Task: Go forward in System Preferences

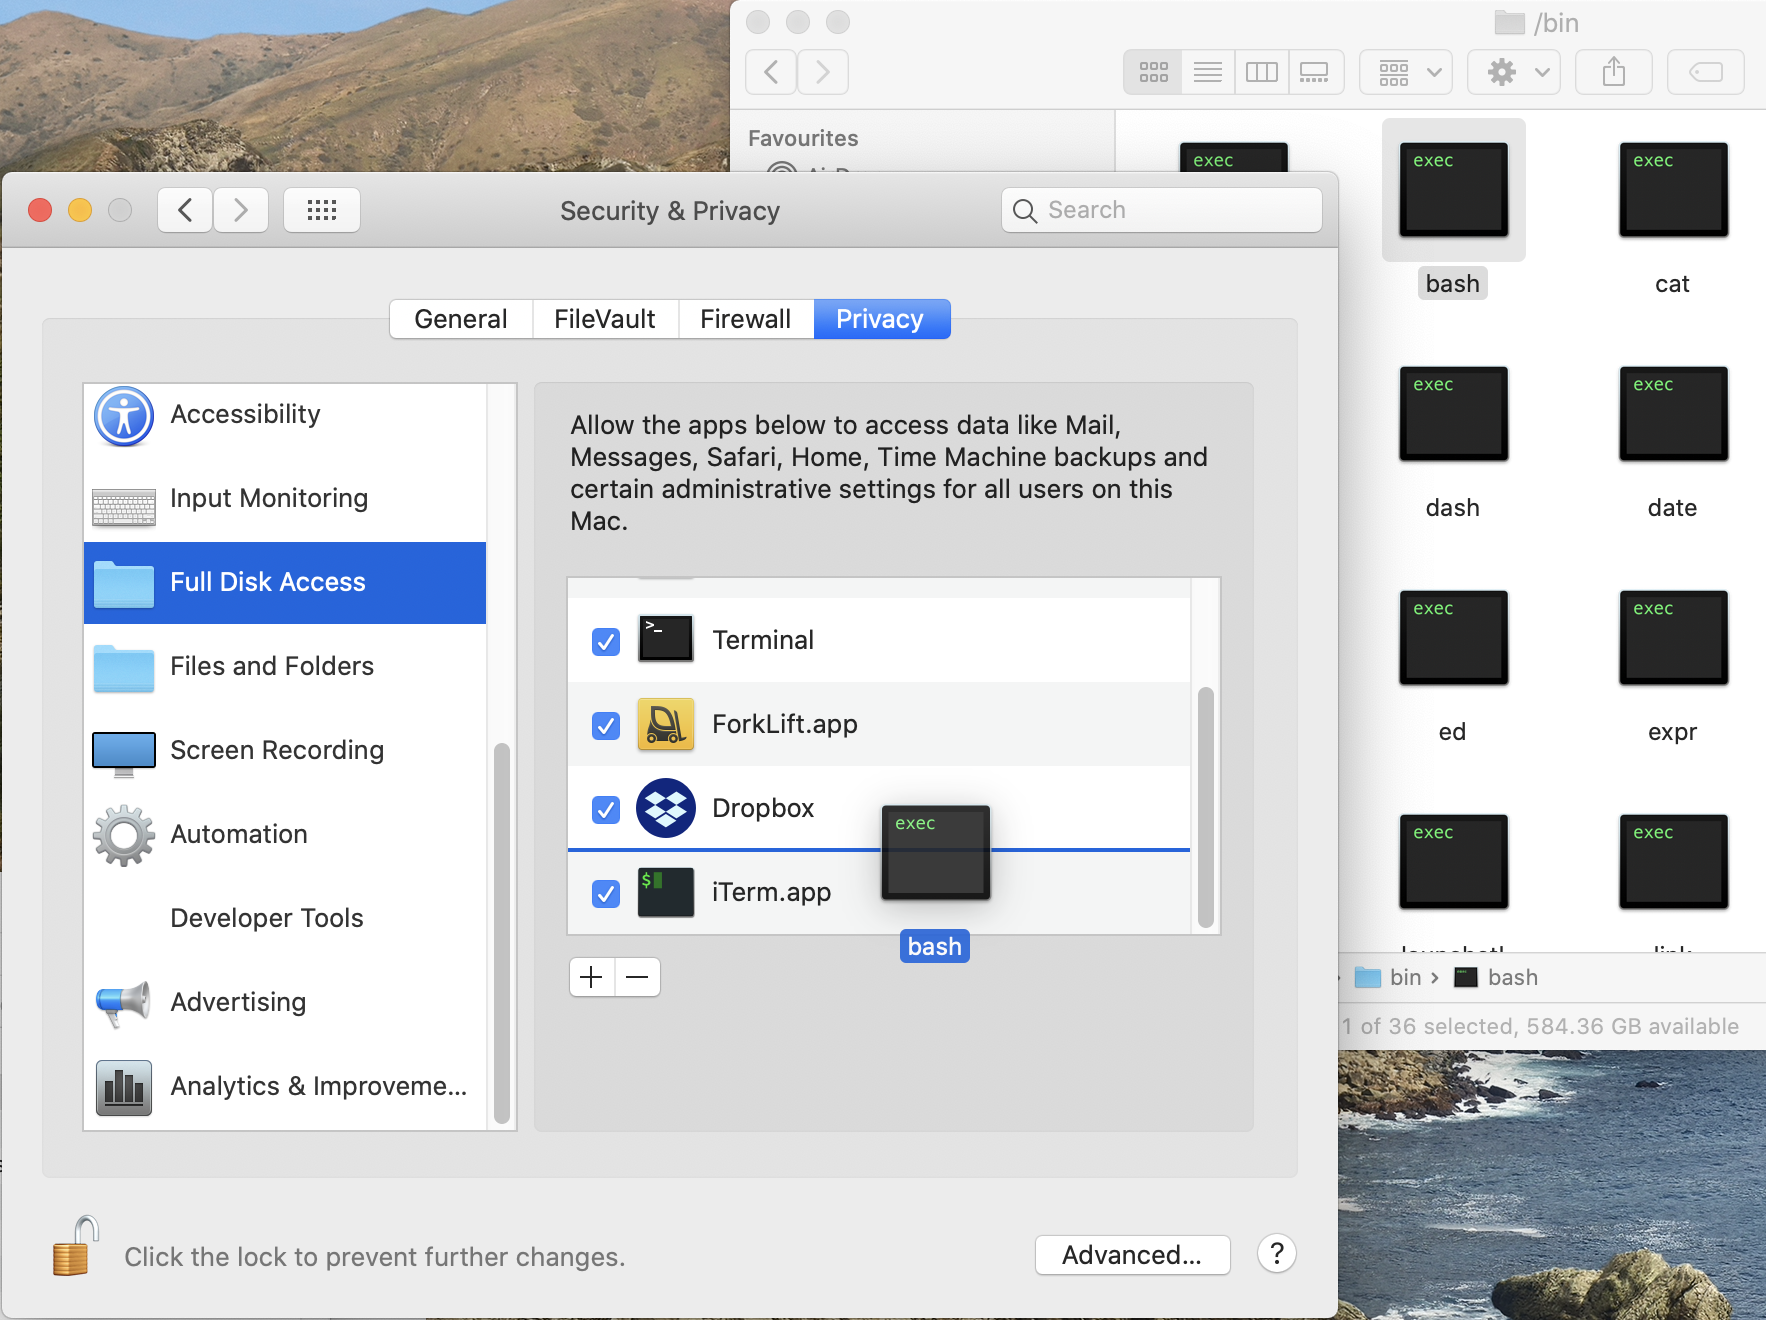Action: (241, 210)
